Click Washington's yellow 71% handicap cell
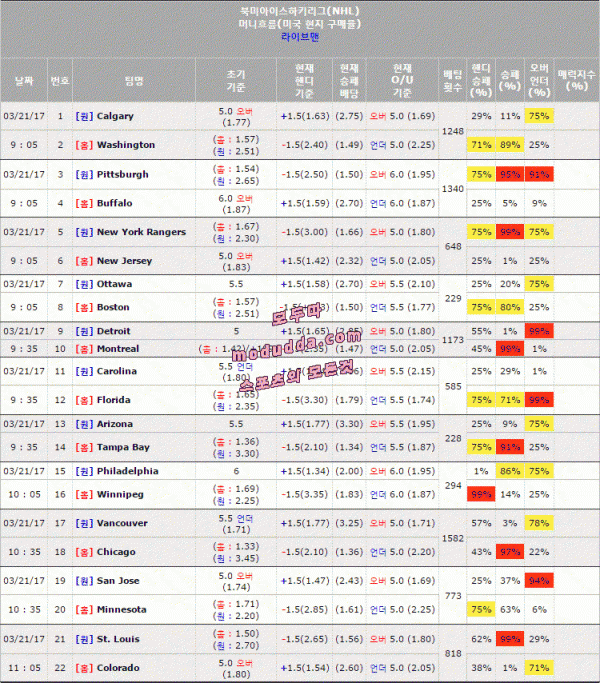The height and width of the screenshot is (683, 600). 481,145
